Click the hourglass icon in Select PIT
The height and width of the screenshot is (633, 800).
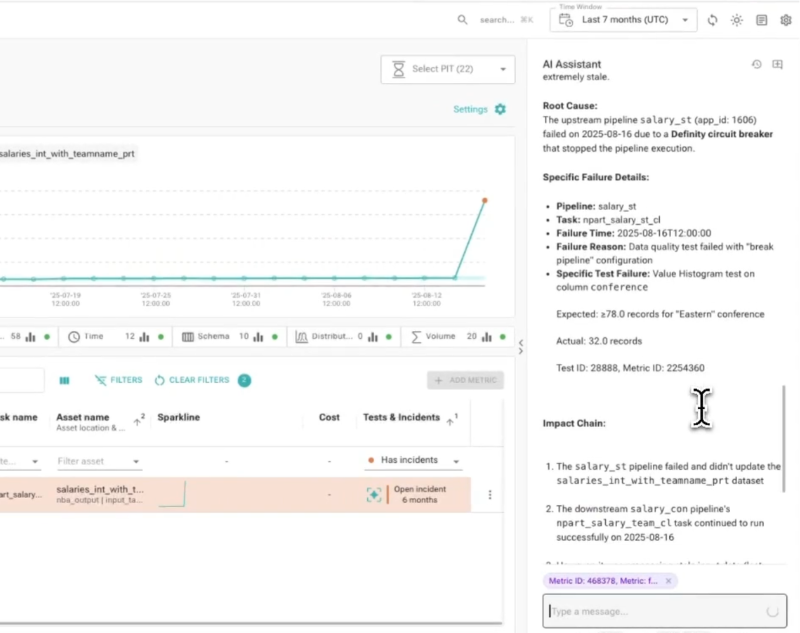click(x=398, y=69)
